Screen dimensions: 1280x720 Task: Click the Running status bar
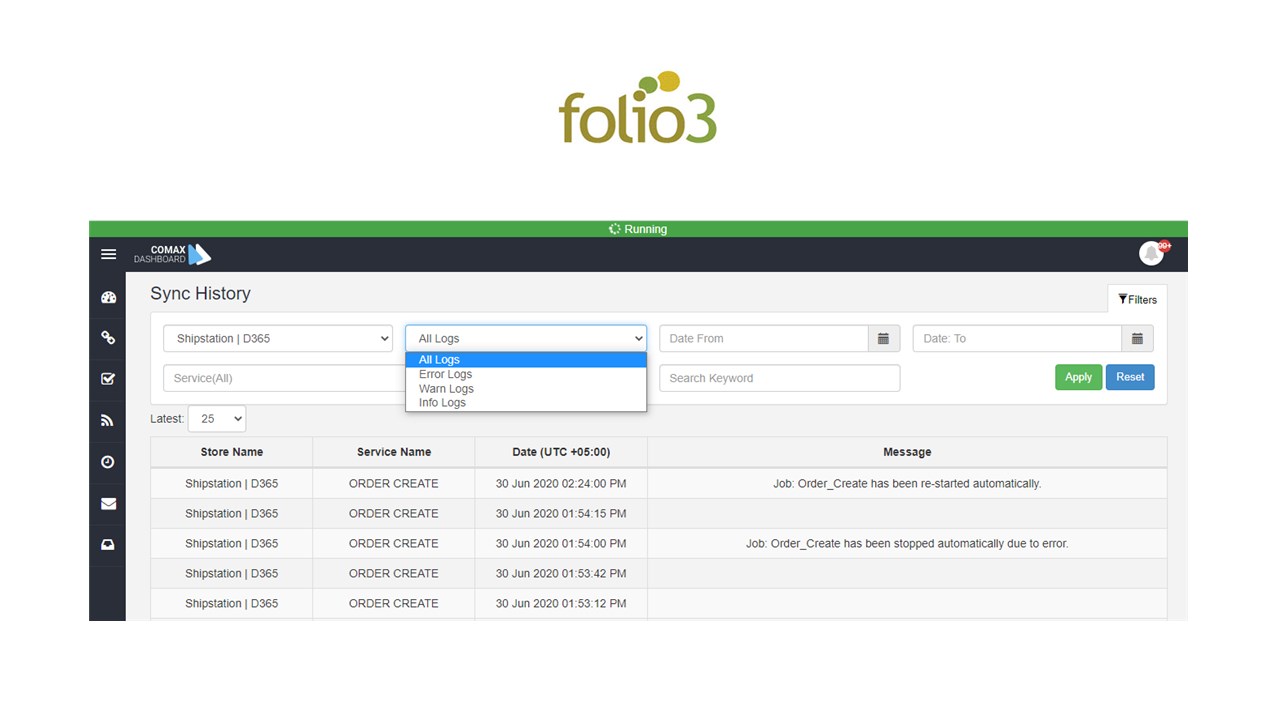point(638,229)
